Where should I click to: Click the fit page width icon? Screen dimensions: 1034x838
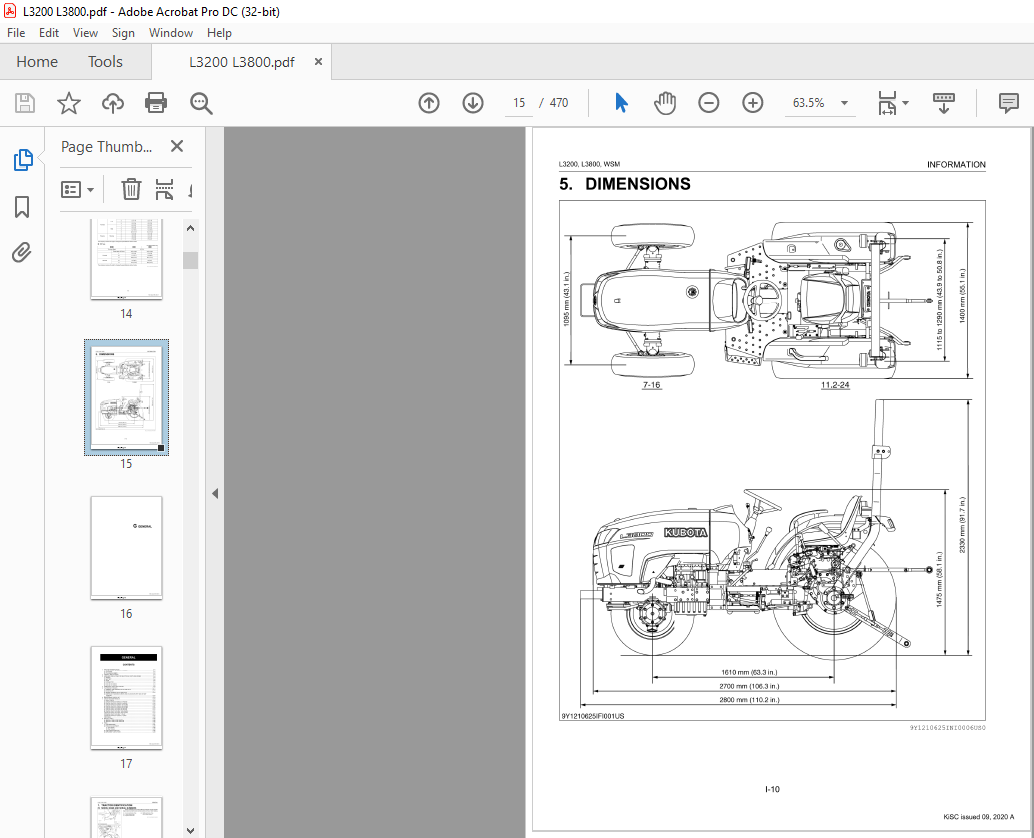click(x=887, y=103)
